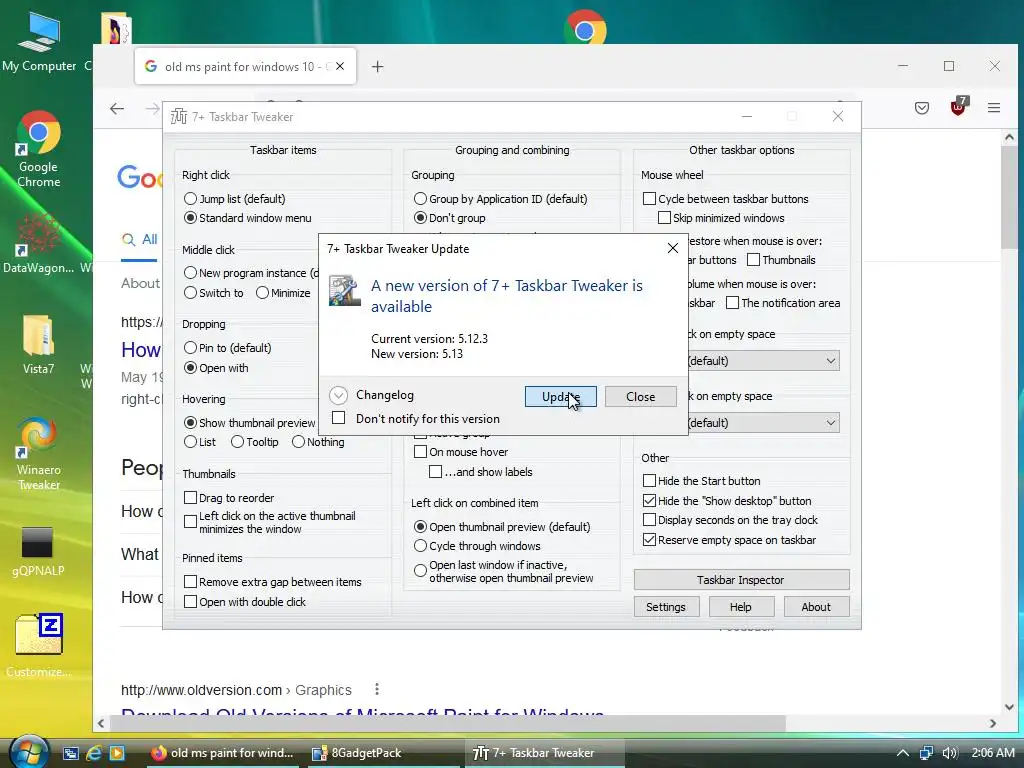Enable On mouse hover checkbox
This screenshot has height=768, width=1024.
pos(420,452)
